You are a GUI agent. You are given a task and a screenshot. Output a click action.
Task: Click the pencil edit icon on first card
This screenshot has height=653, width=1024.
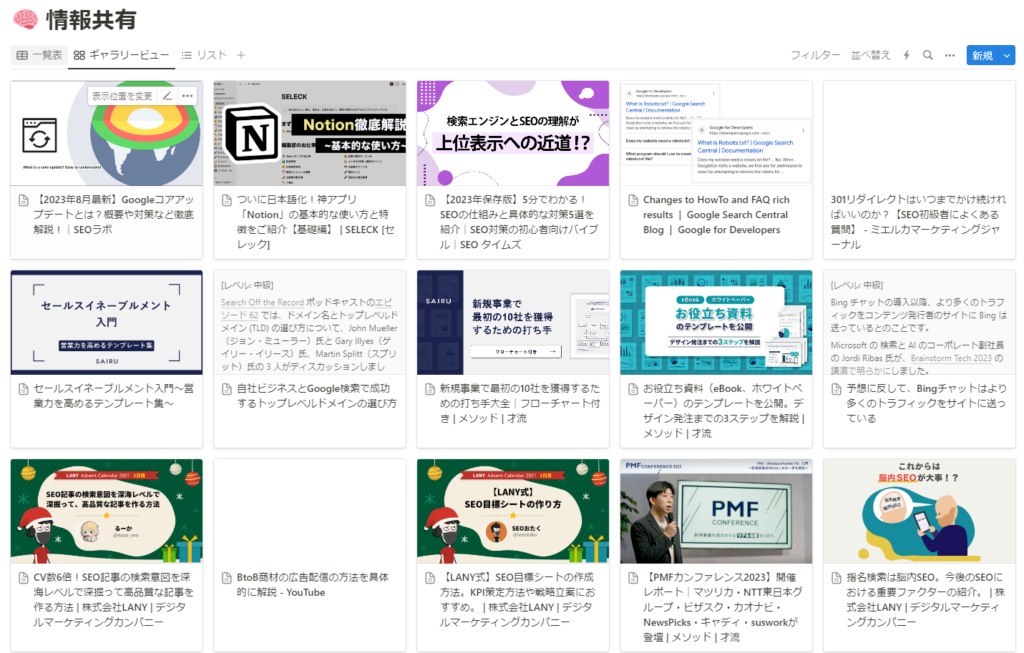(167, 96)
